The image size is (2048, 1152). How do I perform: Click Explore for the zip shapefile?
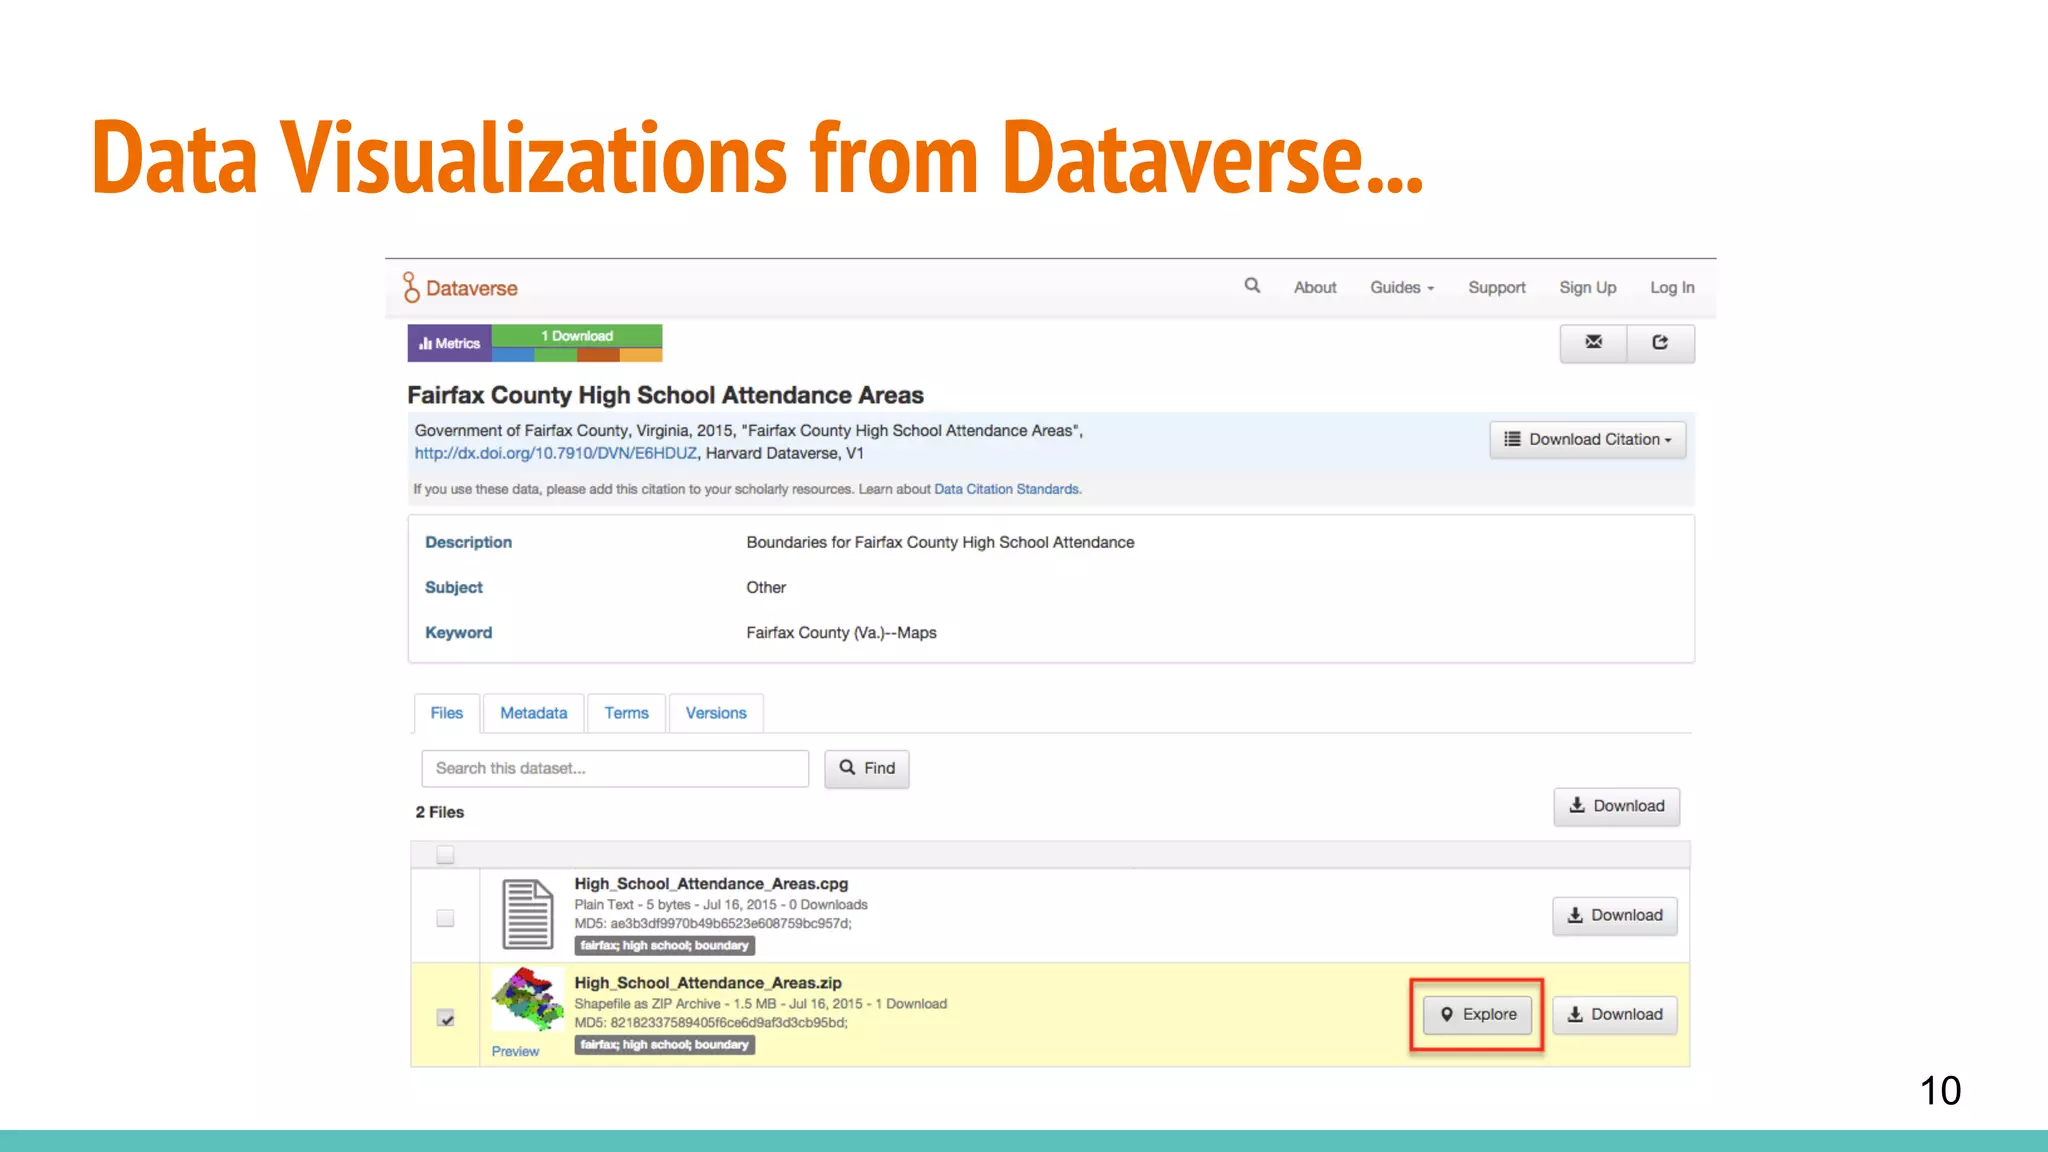pos(1478,1014)
